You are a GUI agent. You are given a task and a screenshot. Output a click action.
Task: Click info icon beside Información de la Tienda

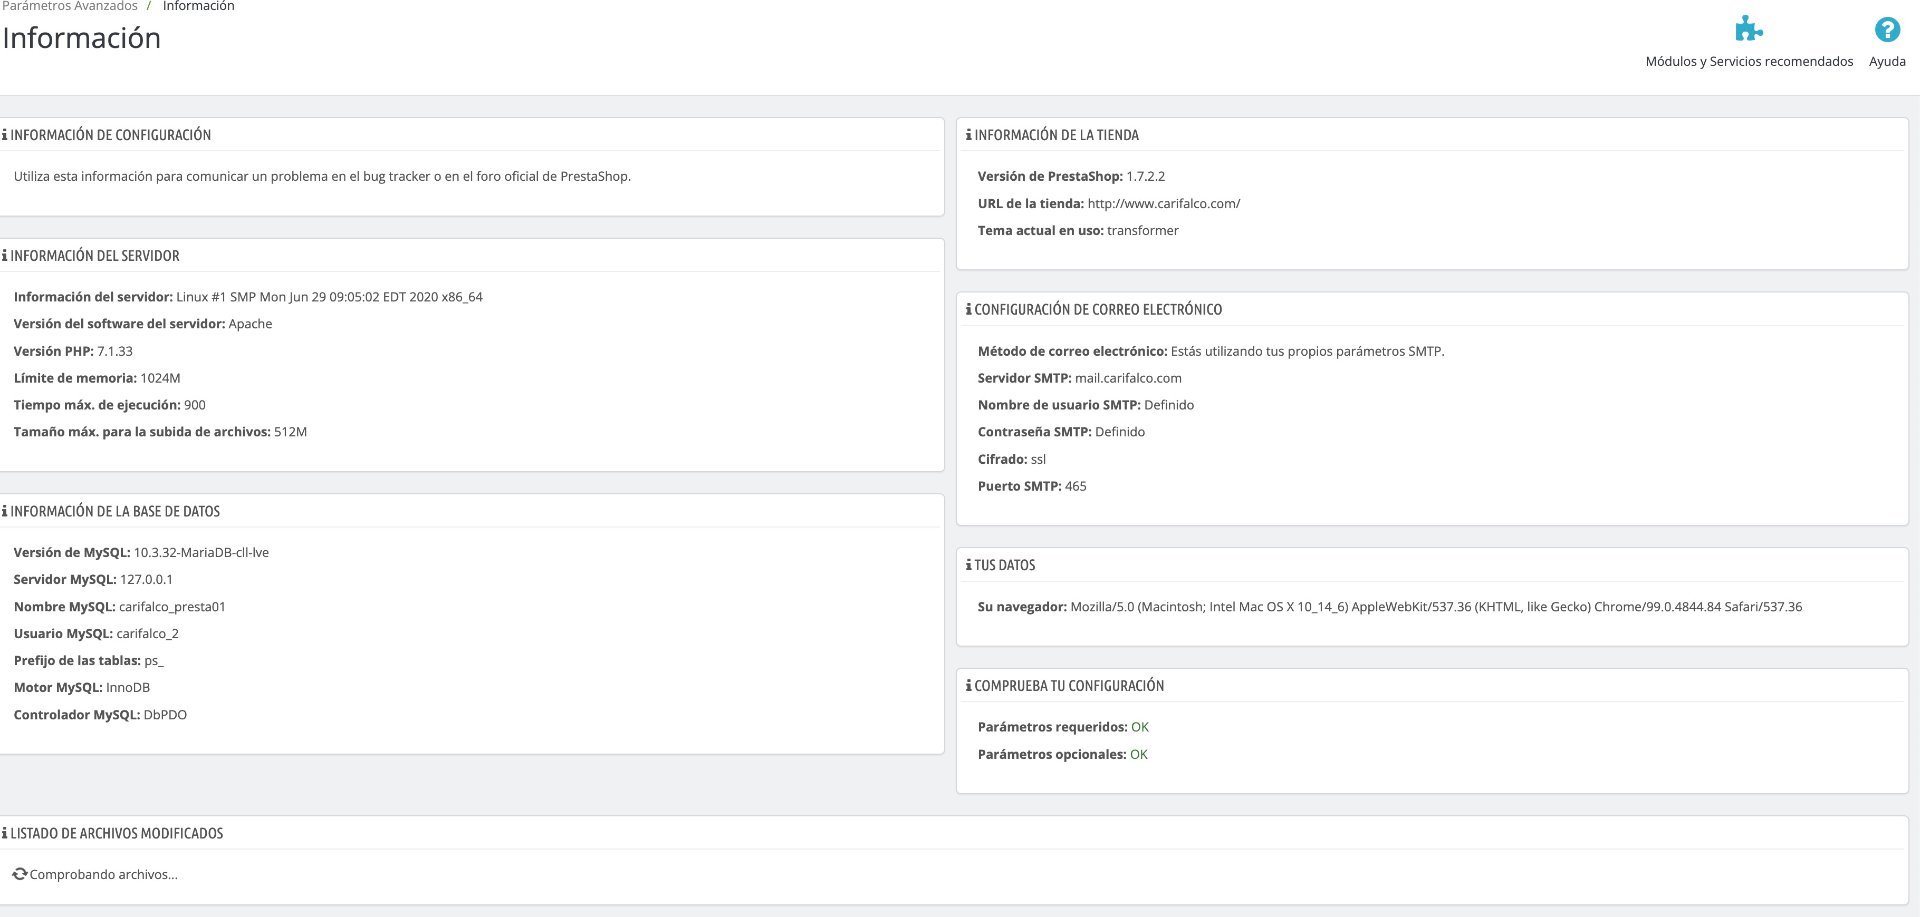[x=968, y=135]
